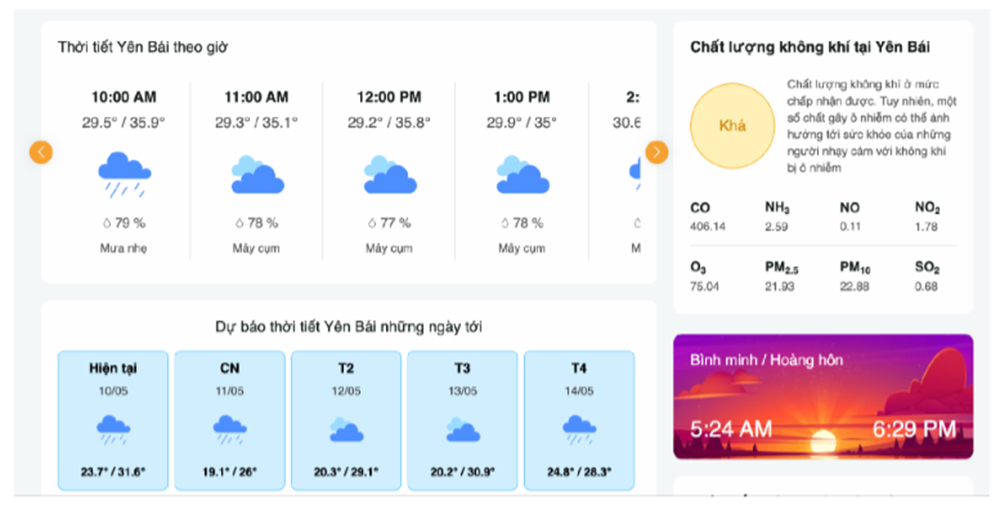This screenshot has height=505, width=1000.
Task: Click the cloud icon under 12:00 PM
Action: point(390,175)
